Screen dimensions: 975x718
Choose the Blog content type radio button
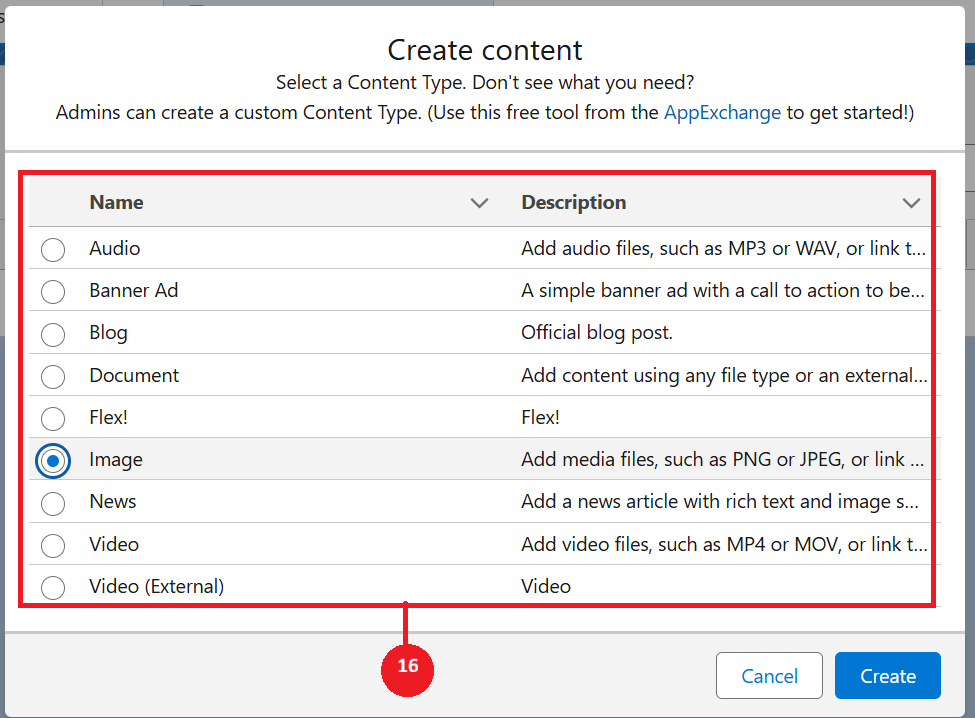tap(53, 333)
